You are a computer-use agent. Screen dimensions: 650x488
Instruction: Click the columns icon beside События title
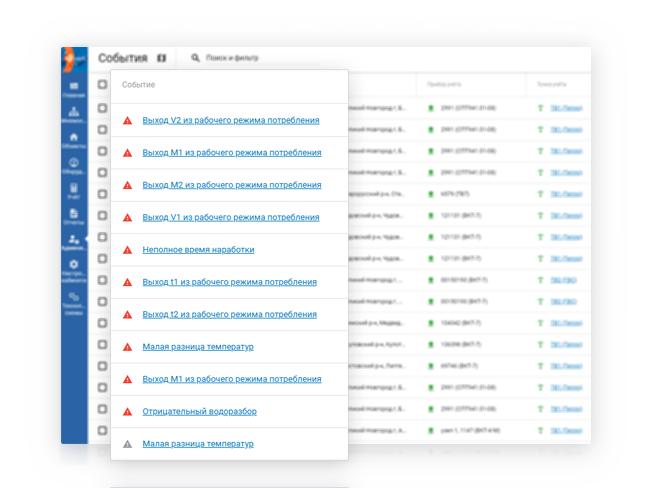coord(162,58)
